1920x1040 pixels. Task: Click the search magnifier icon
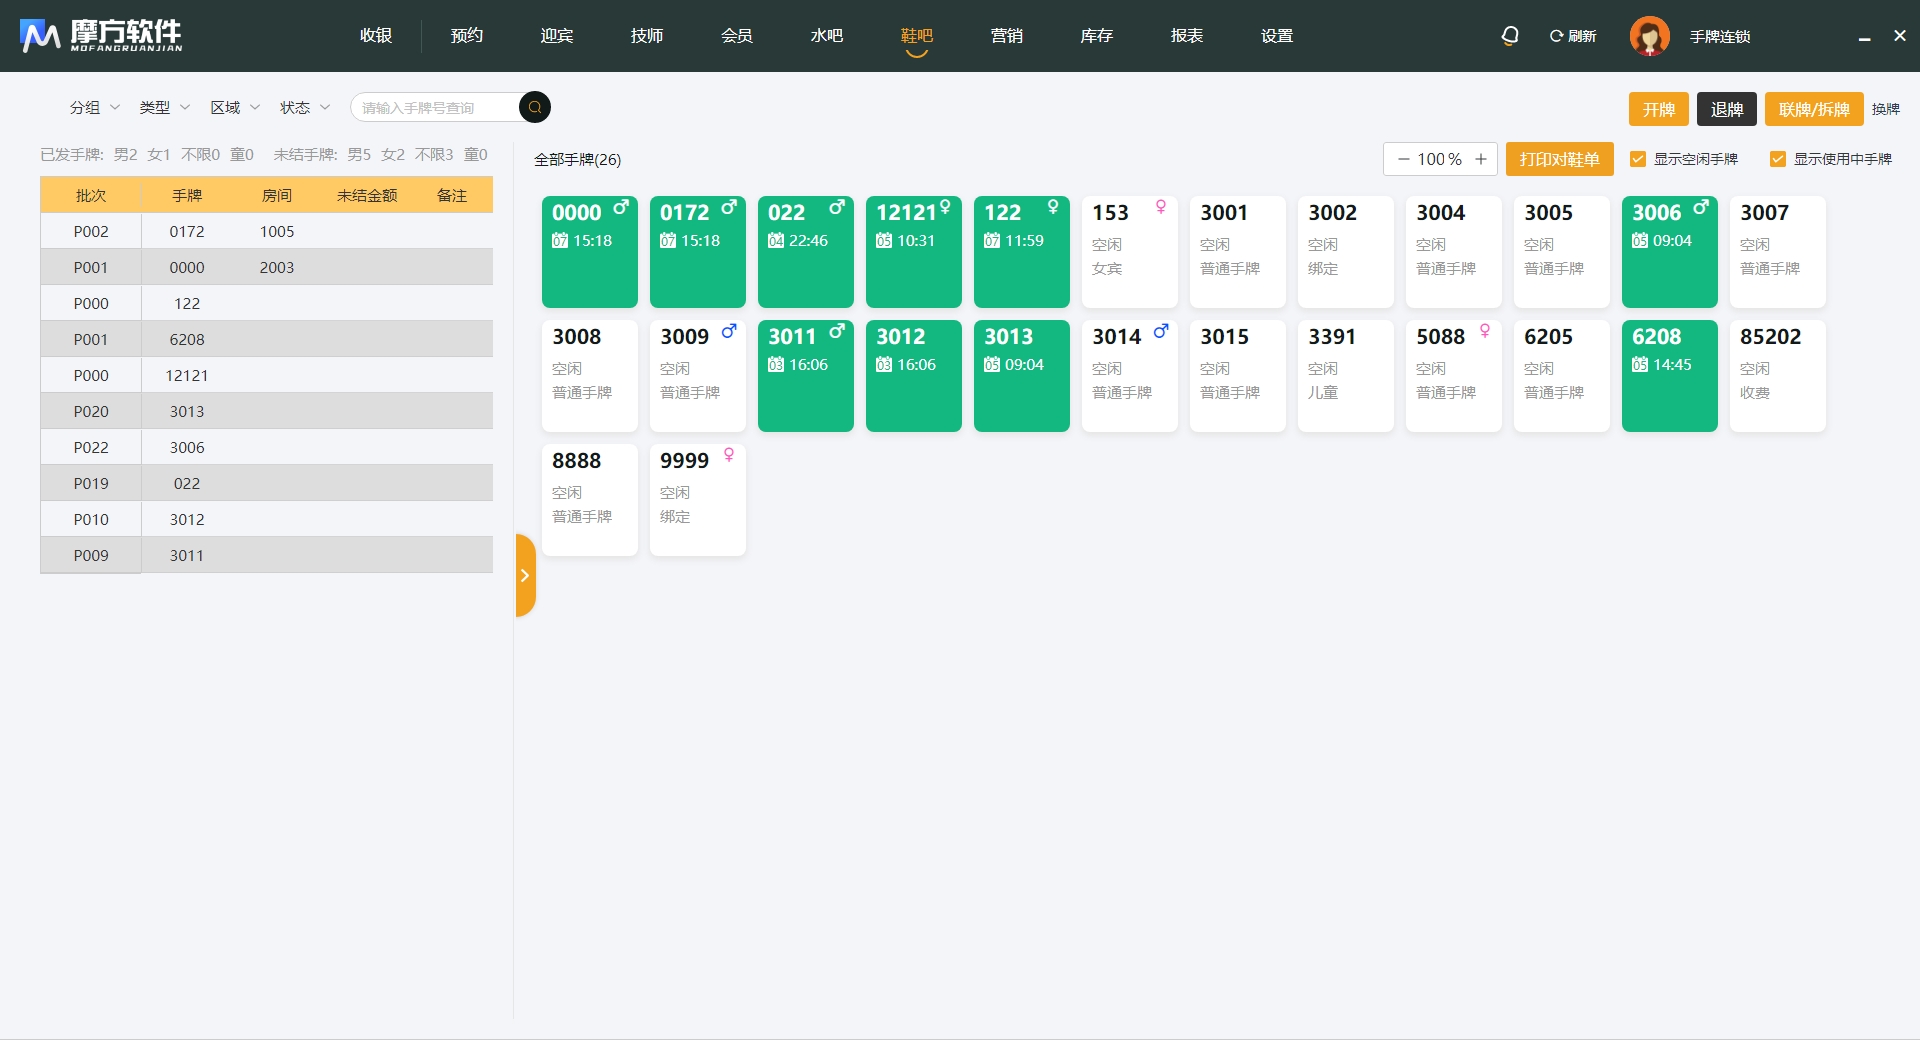tap(535, 107)
